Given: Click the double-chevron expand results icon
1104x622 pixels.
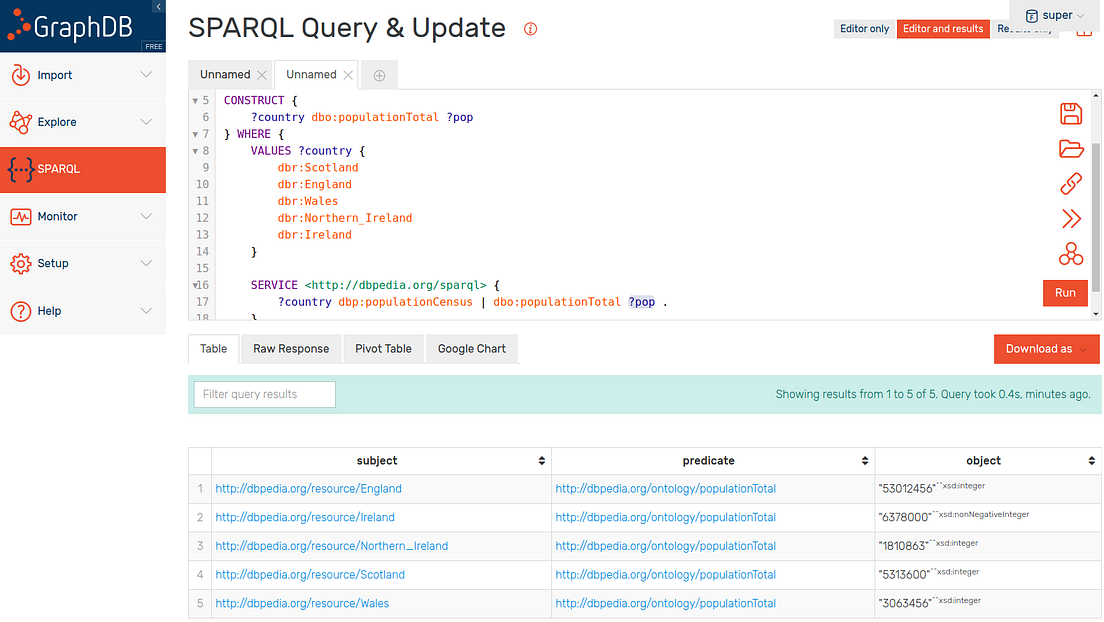Looking at the screenshot, I should coord(1071,219).
